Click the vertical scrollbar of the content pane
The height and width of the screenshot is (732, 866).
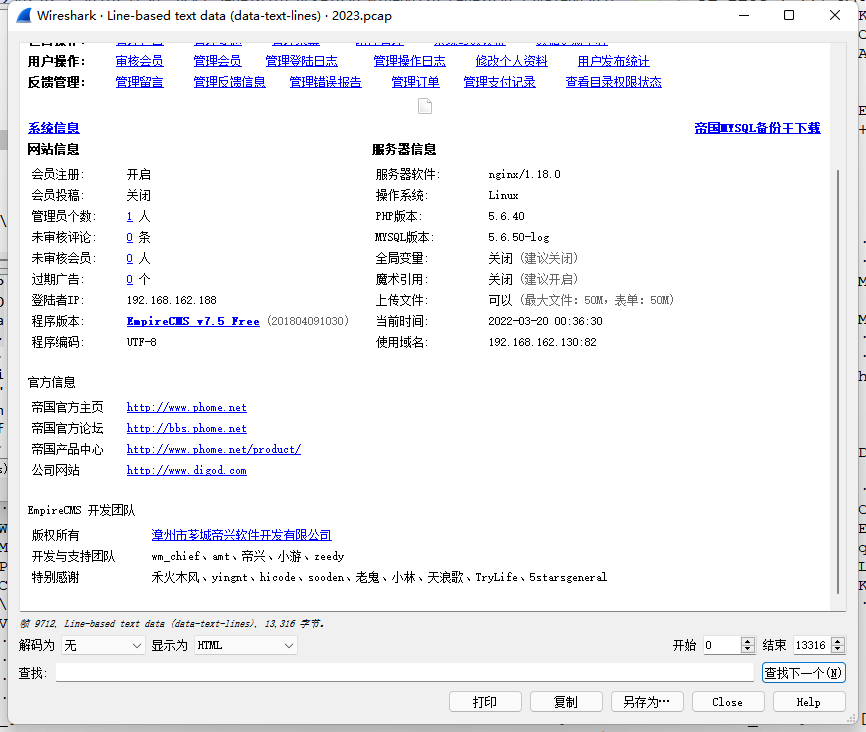click(838, 380)
